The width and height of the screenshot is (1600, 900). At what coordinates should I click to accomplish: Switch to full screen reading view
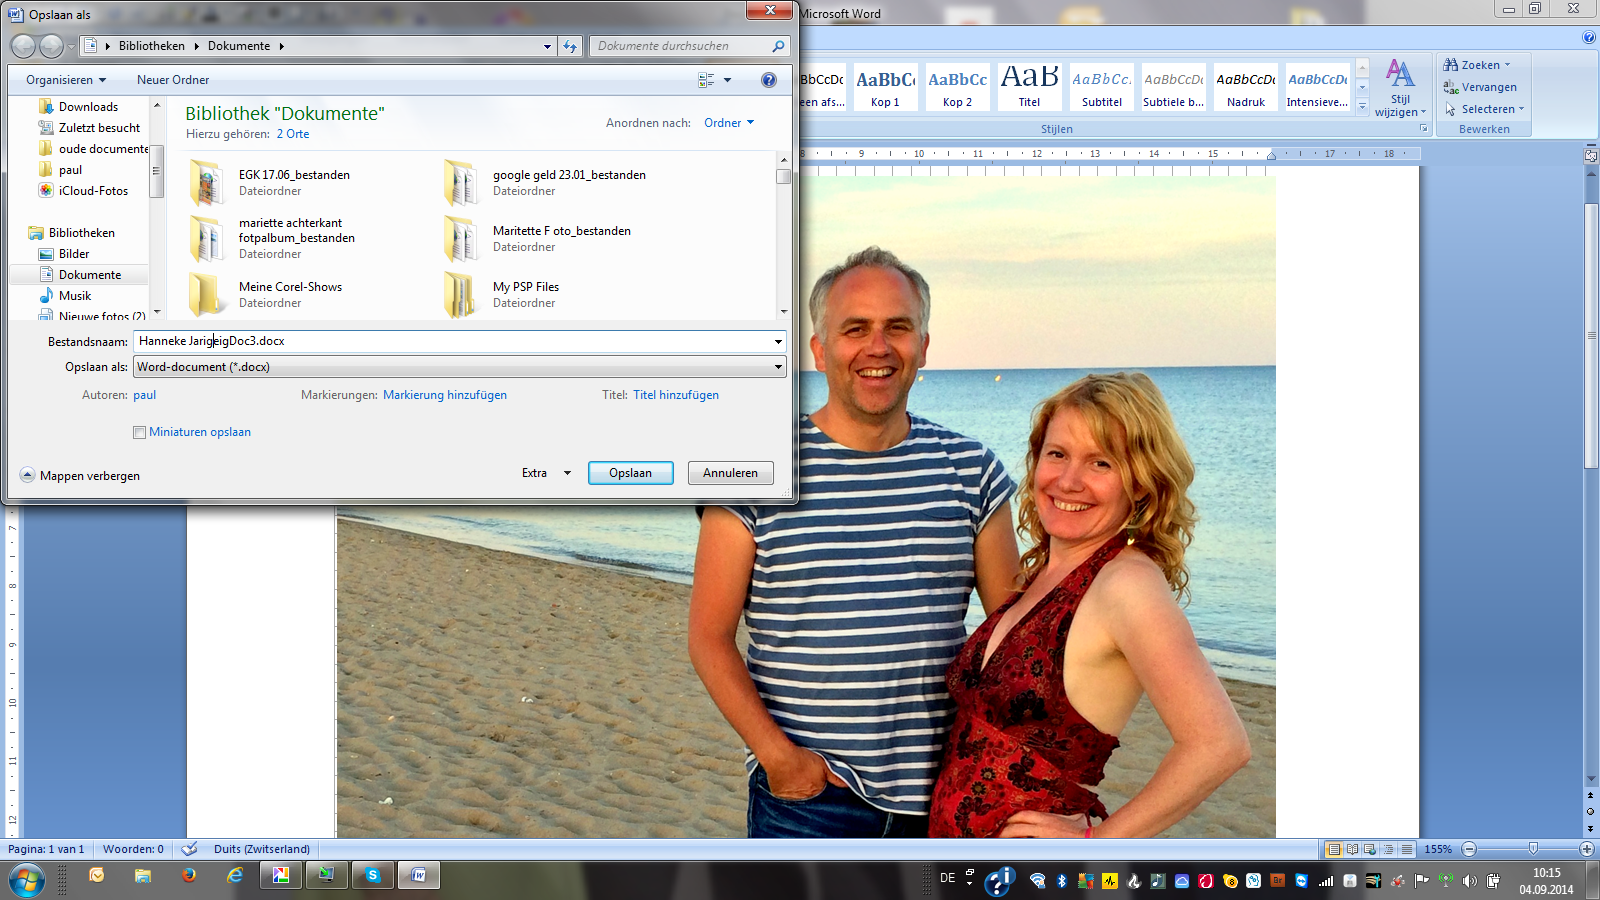point(1352,849)
